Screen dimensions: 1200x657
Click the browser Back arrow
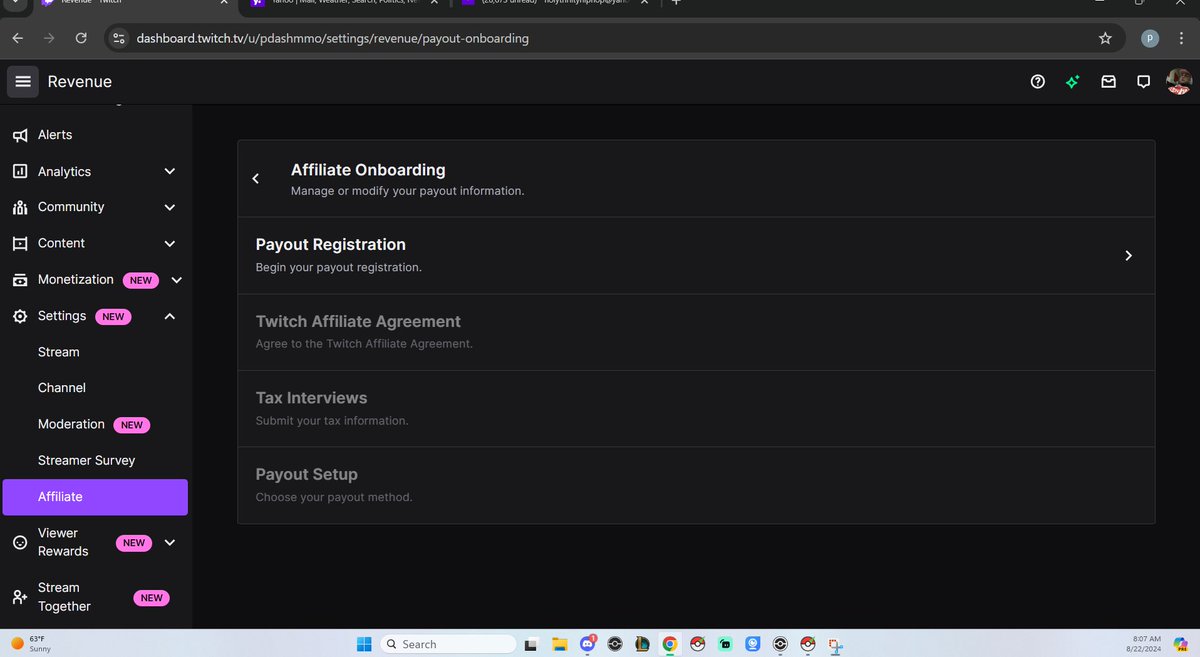18,38
